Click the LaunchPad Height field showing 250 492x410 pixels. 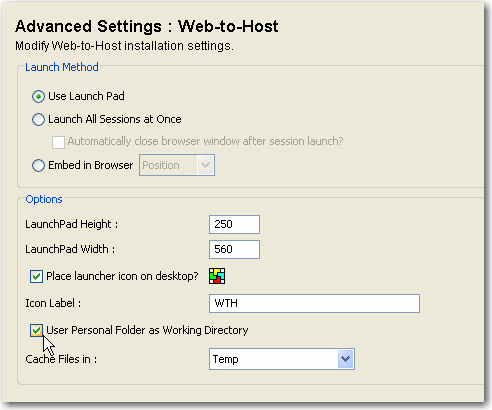[234, 224]
